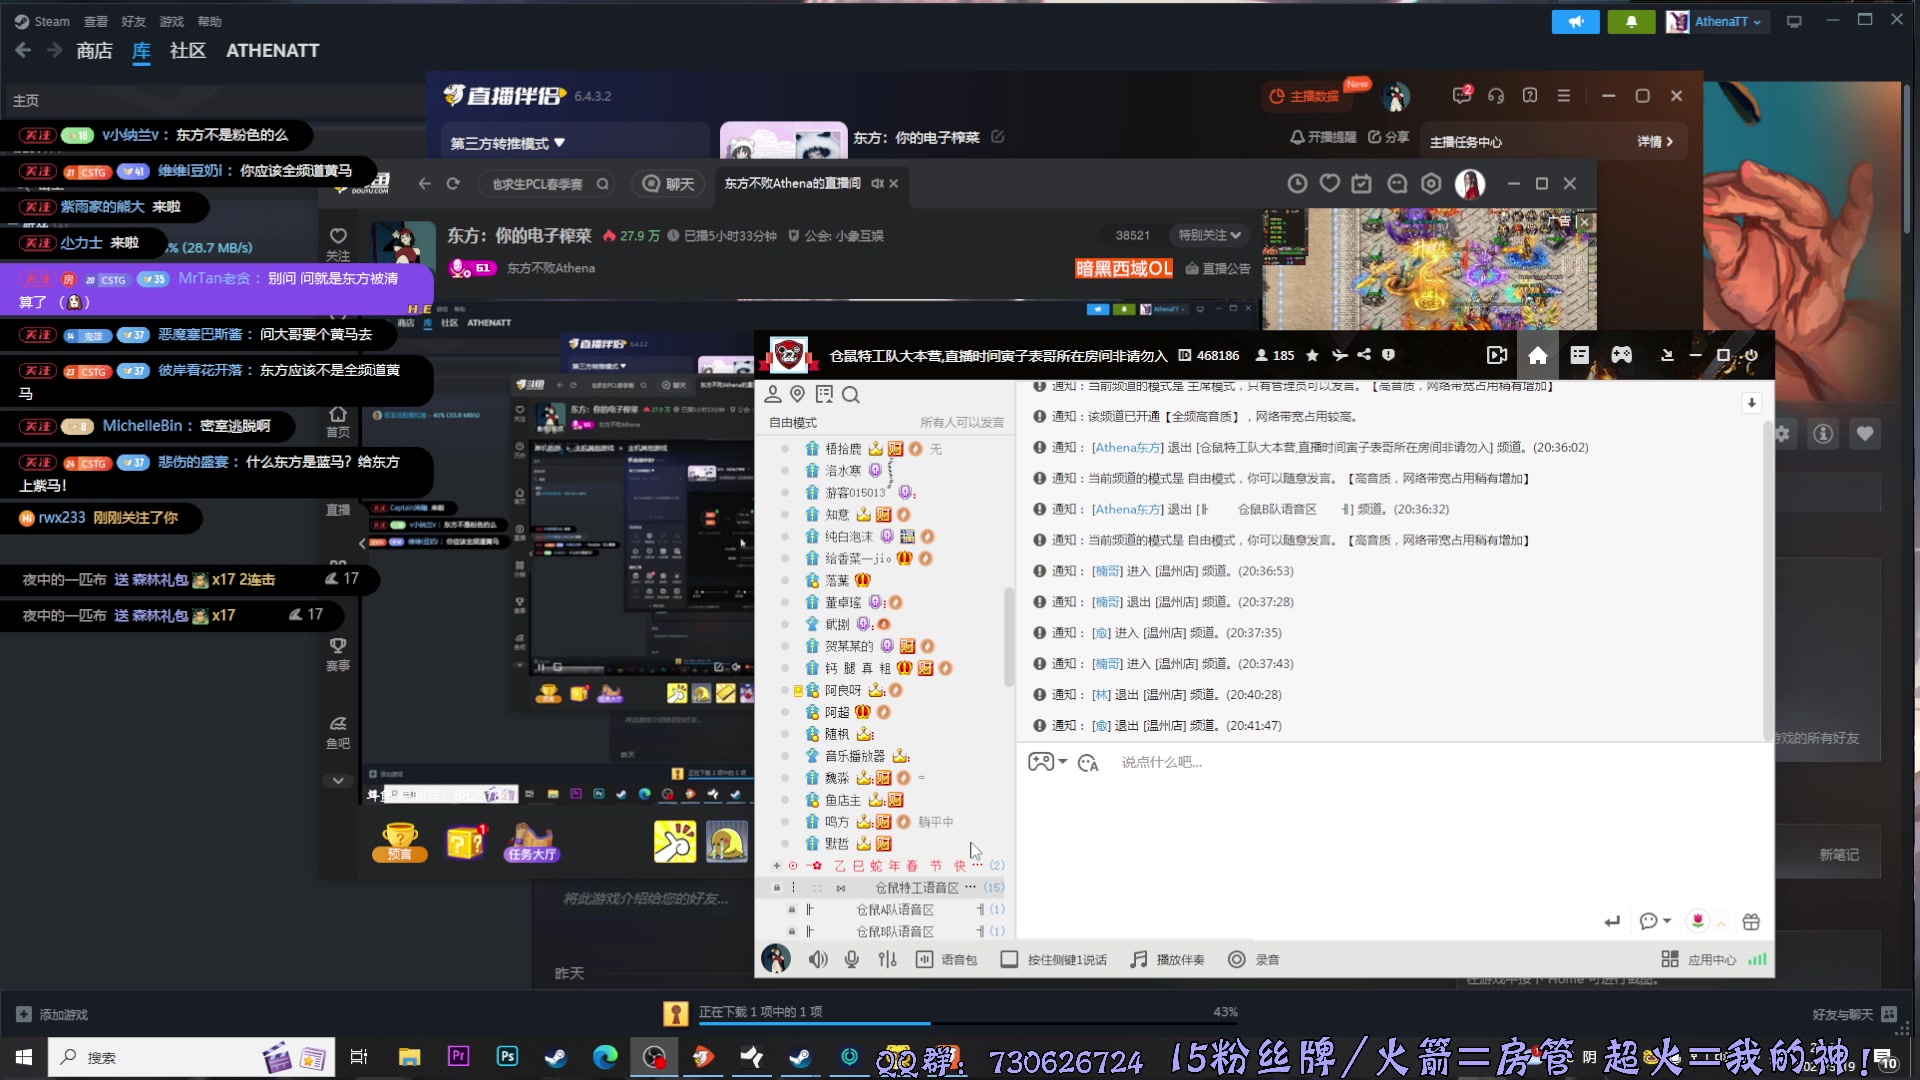Open the emoji picker beside chat input
1920x1080 pixels.
(1088, 763)
